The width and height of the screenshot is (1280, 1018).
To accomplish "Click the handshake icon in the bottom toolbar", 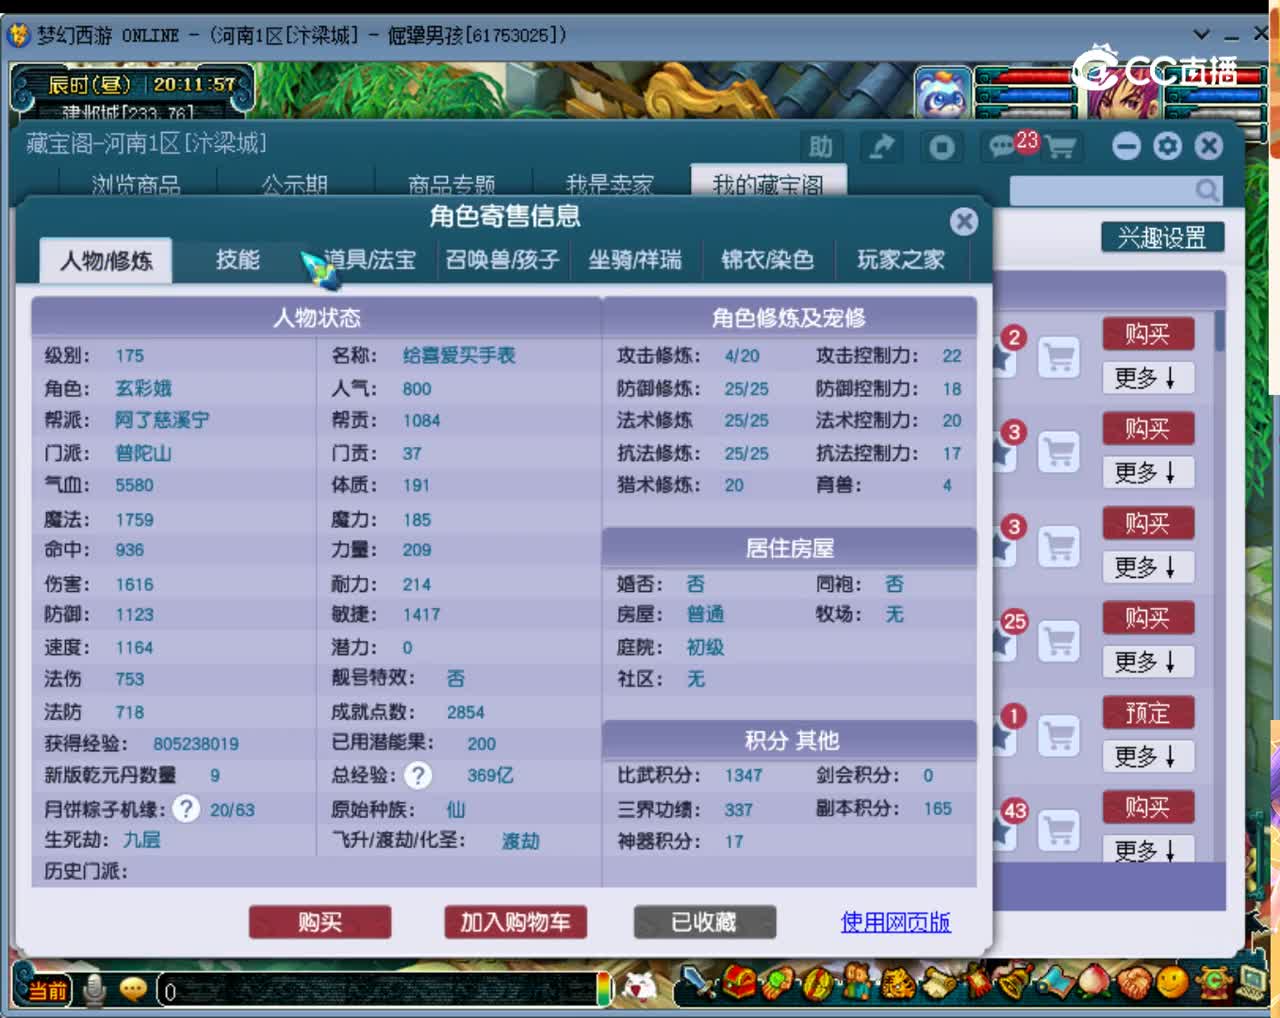I will 1134,983.
